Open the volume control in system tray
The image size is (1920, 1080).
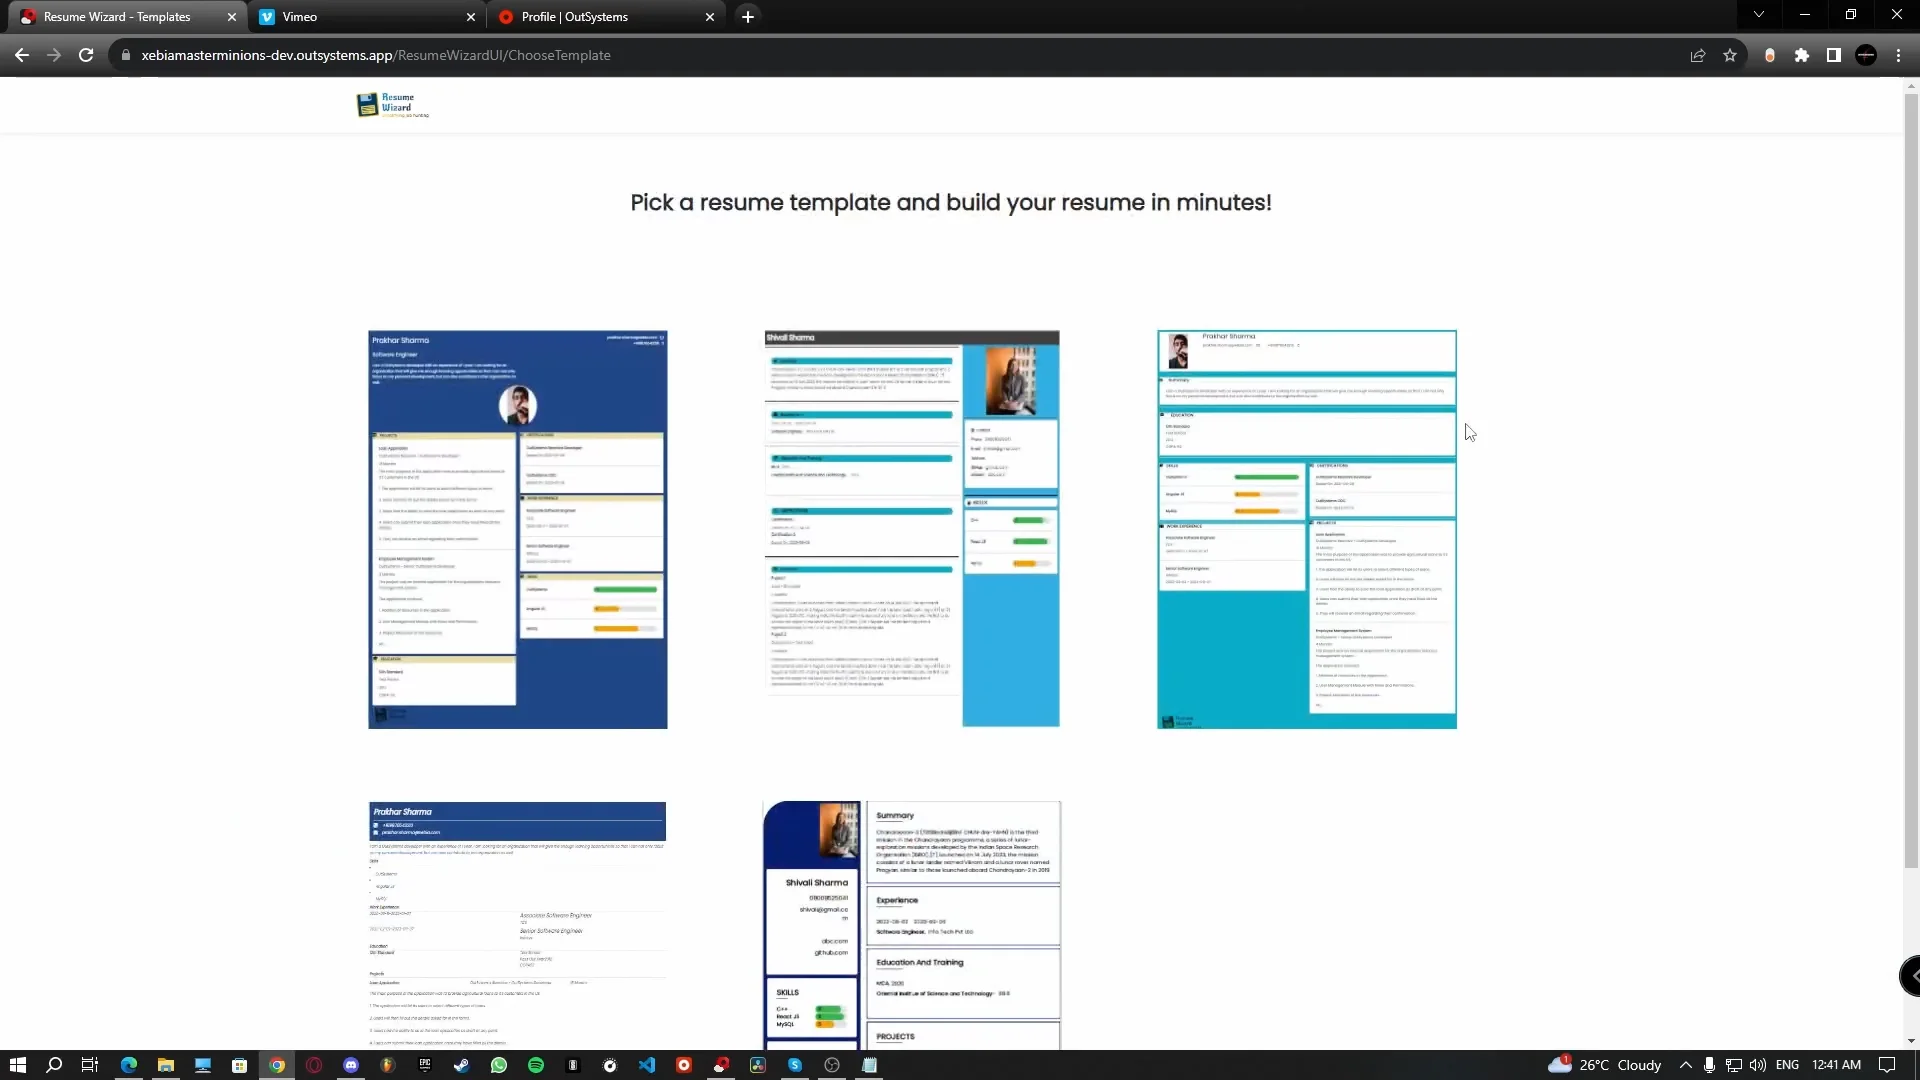(x=1757, y=1065)
